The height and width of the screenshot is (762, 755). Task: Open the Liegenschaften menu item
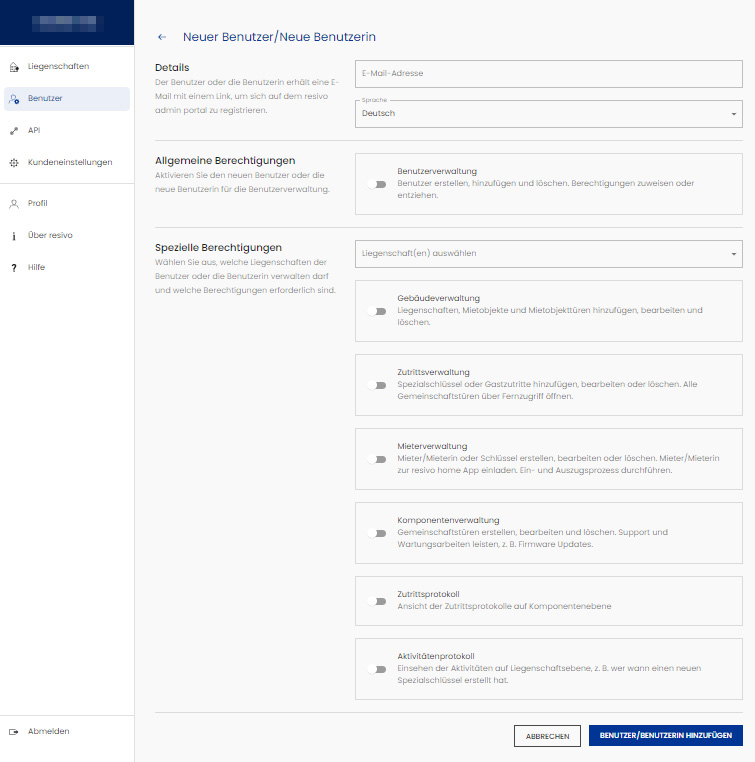point(67,67)
